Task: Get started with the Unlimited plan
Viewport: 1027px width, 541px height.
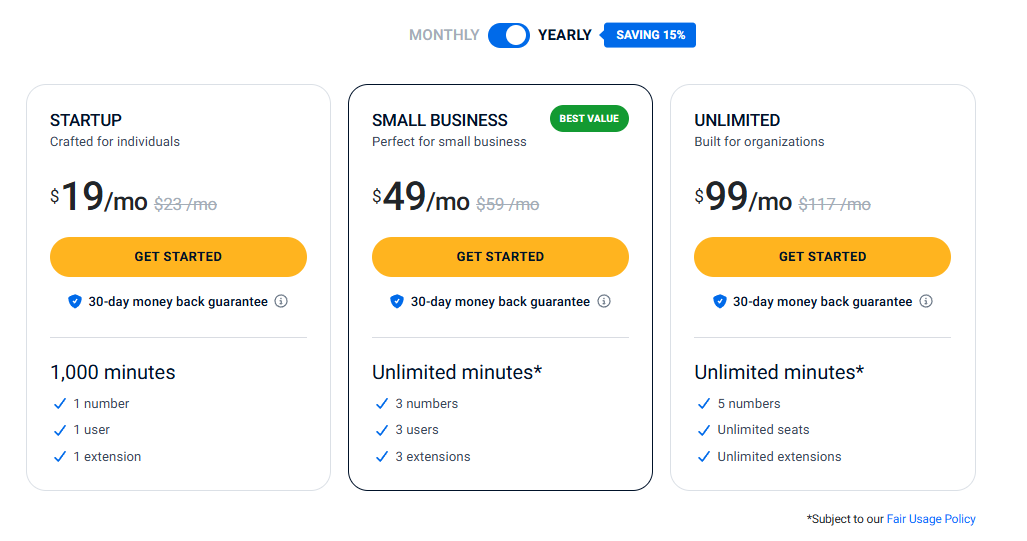Action: click(x=822, y=257)
